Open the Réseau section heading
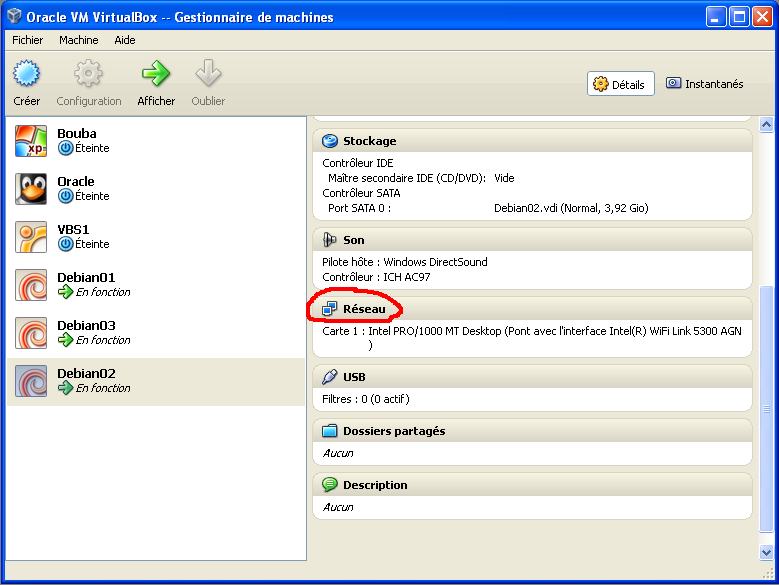779x585 pixels. tap(364, 309)
